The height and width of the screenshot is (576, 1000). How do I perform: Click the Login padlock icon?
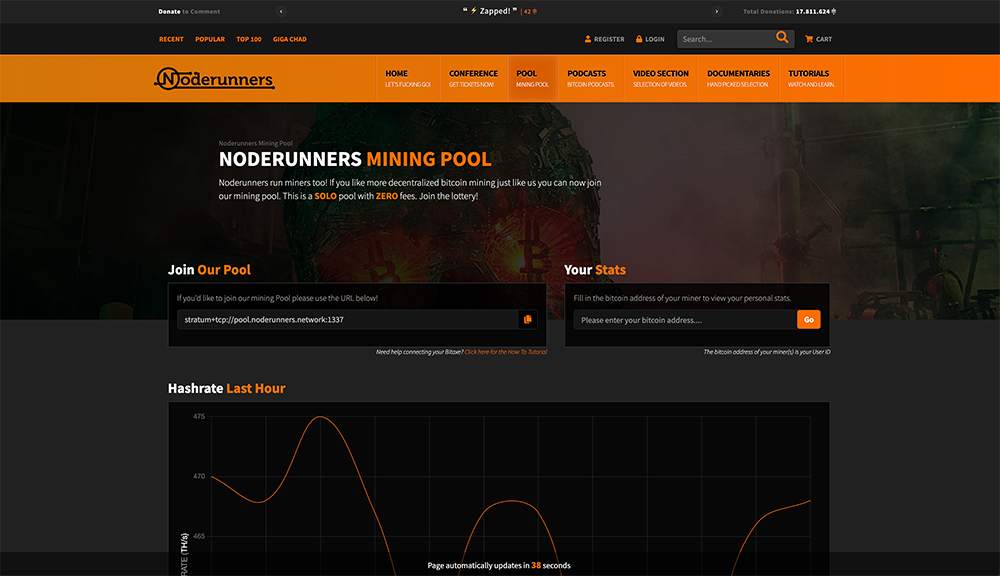click(x=639, y=39)
